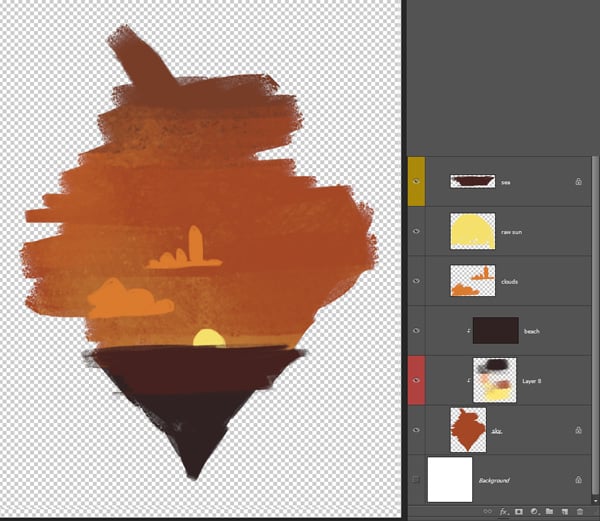The height and width of the screenshot is (521, 600).
Task: Add a layer mask
Action: click(x=518, y=511)
